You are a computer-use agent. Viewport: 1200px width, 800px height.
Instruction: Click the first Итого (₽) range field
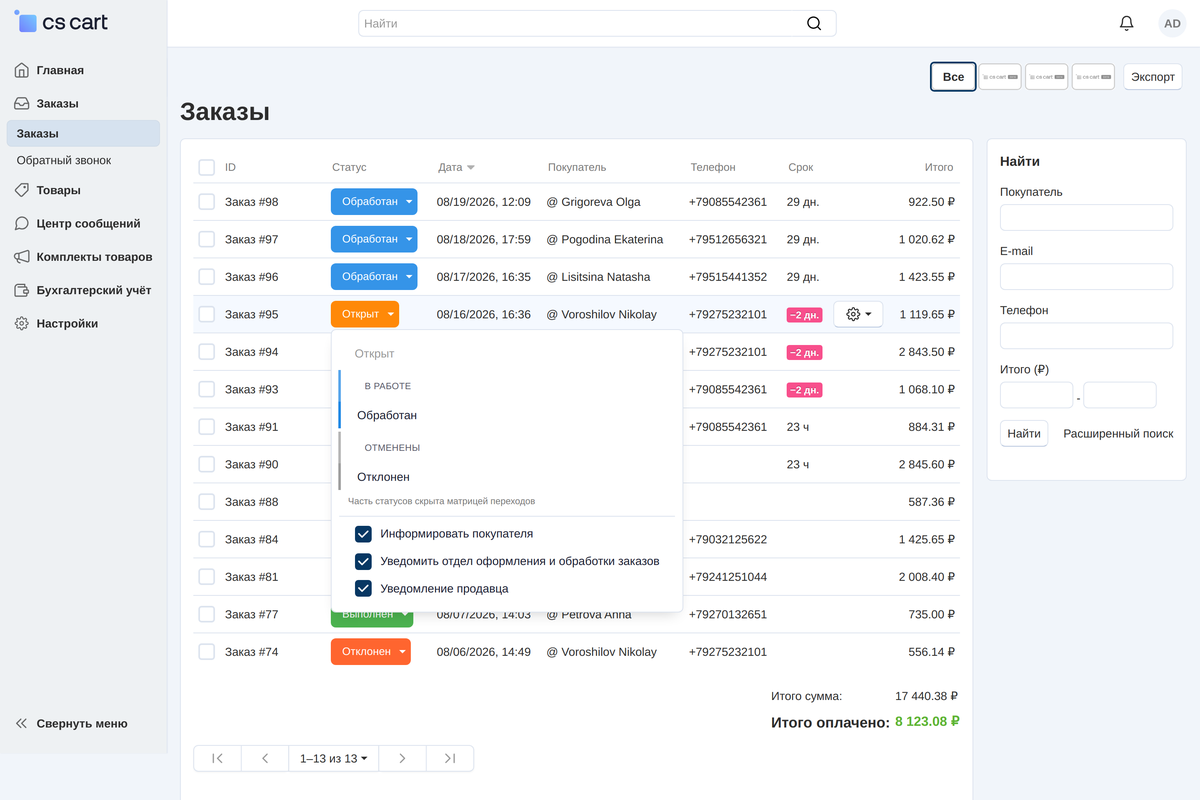pyautogui.click(x=1036, y=395)
